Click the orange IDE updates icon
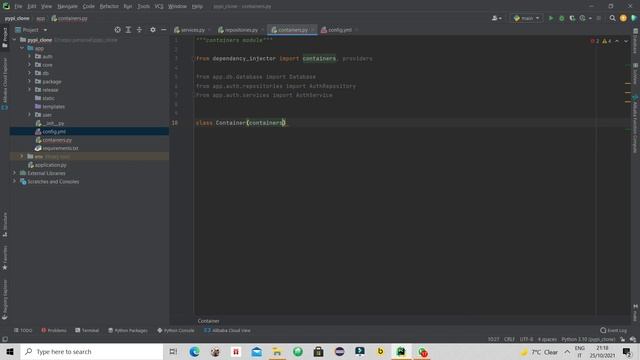The image size is (640, 360). [x=623, y=18]
